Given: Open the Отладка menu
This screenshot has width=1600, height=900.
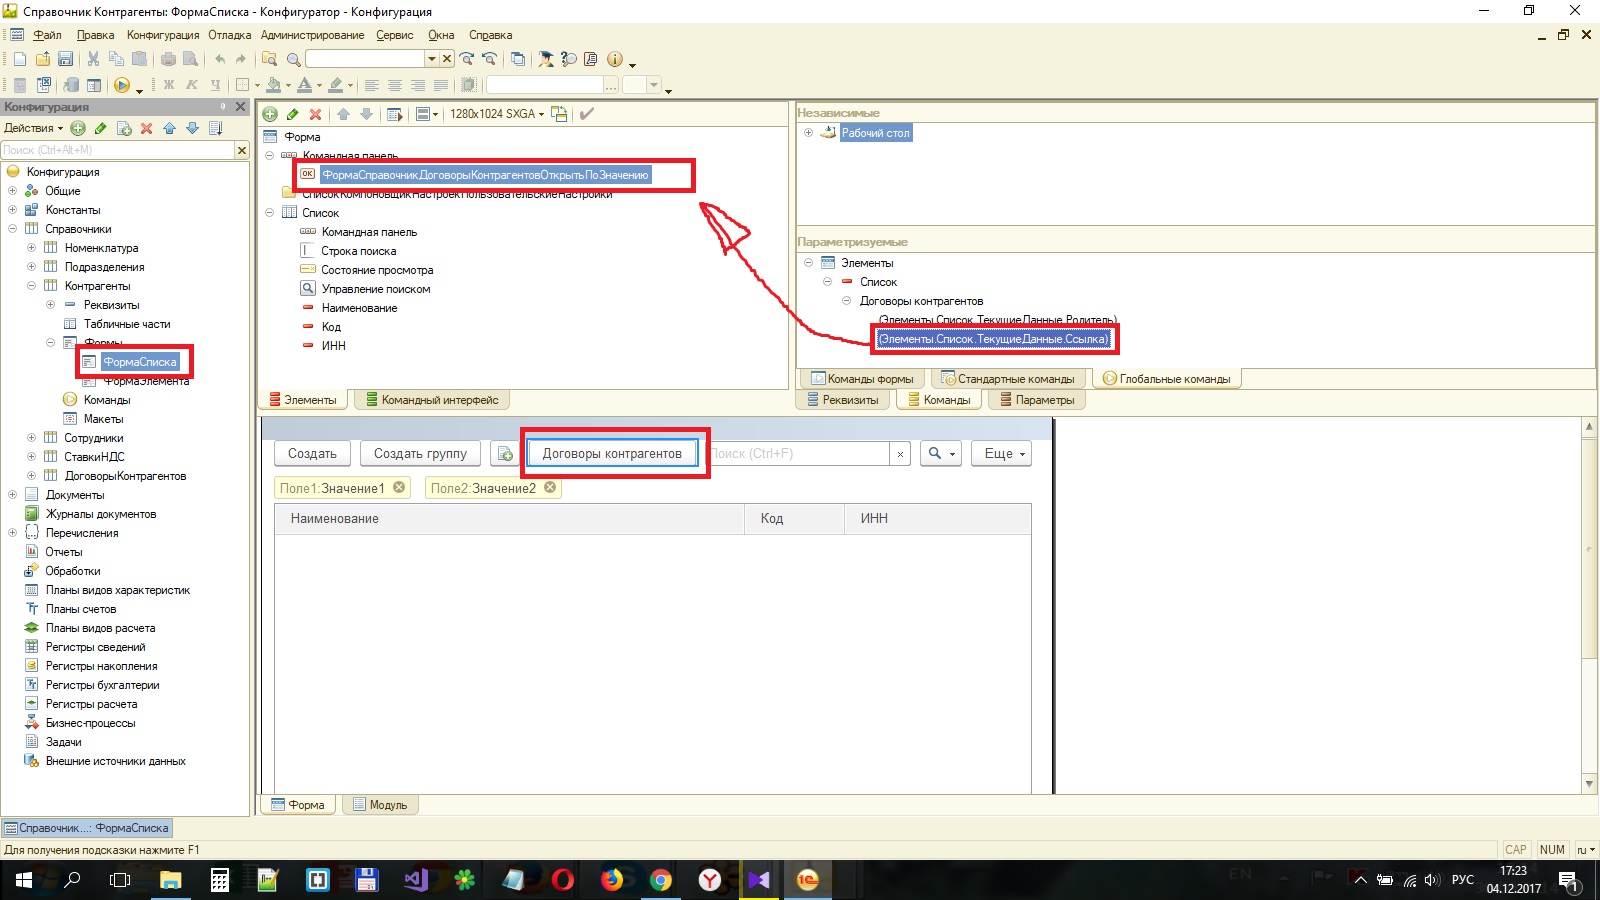Looking at the screenshot, I should (x=230, y=35).
